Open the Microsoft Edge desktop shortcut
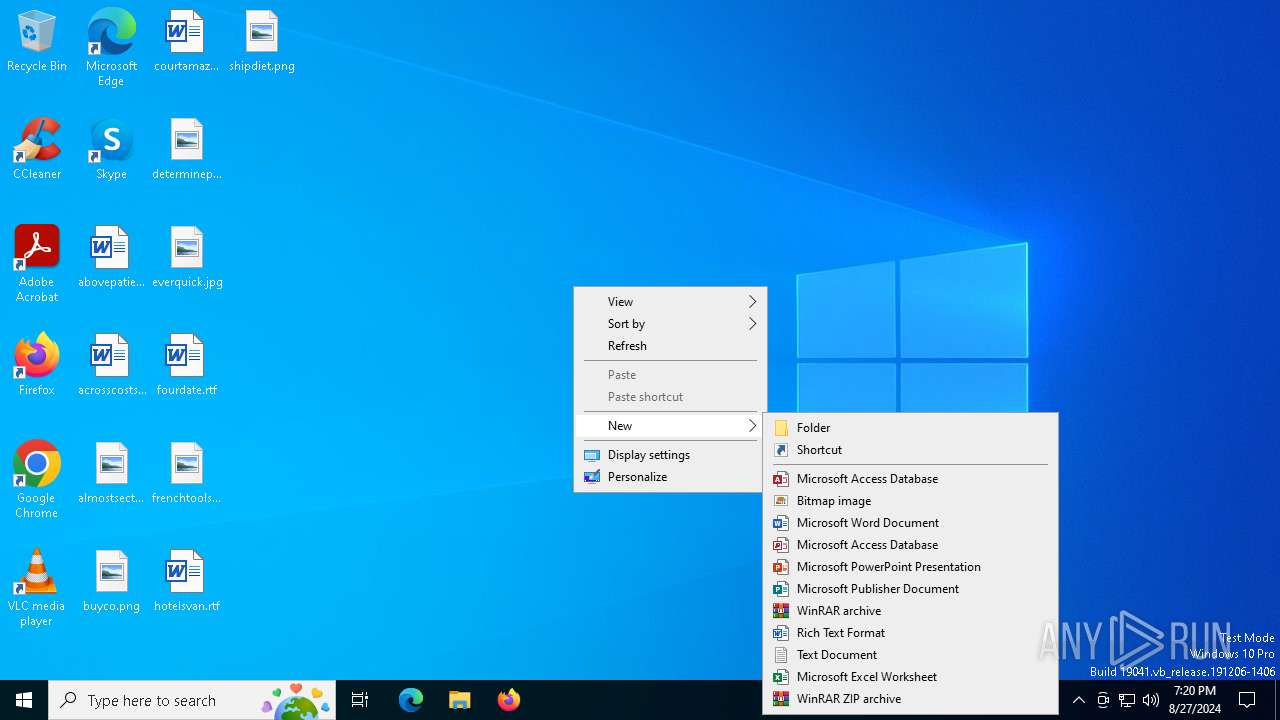The width and height of the screenshot is (1280, 720). pos(111,47)
